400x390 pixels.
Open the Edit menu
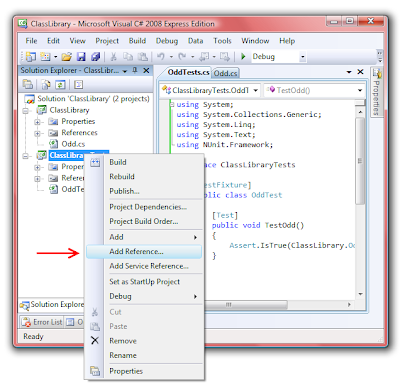53,41
